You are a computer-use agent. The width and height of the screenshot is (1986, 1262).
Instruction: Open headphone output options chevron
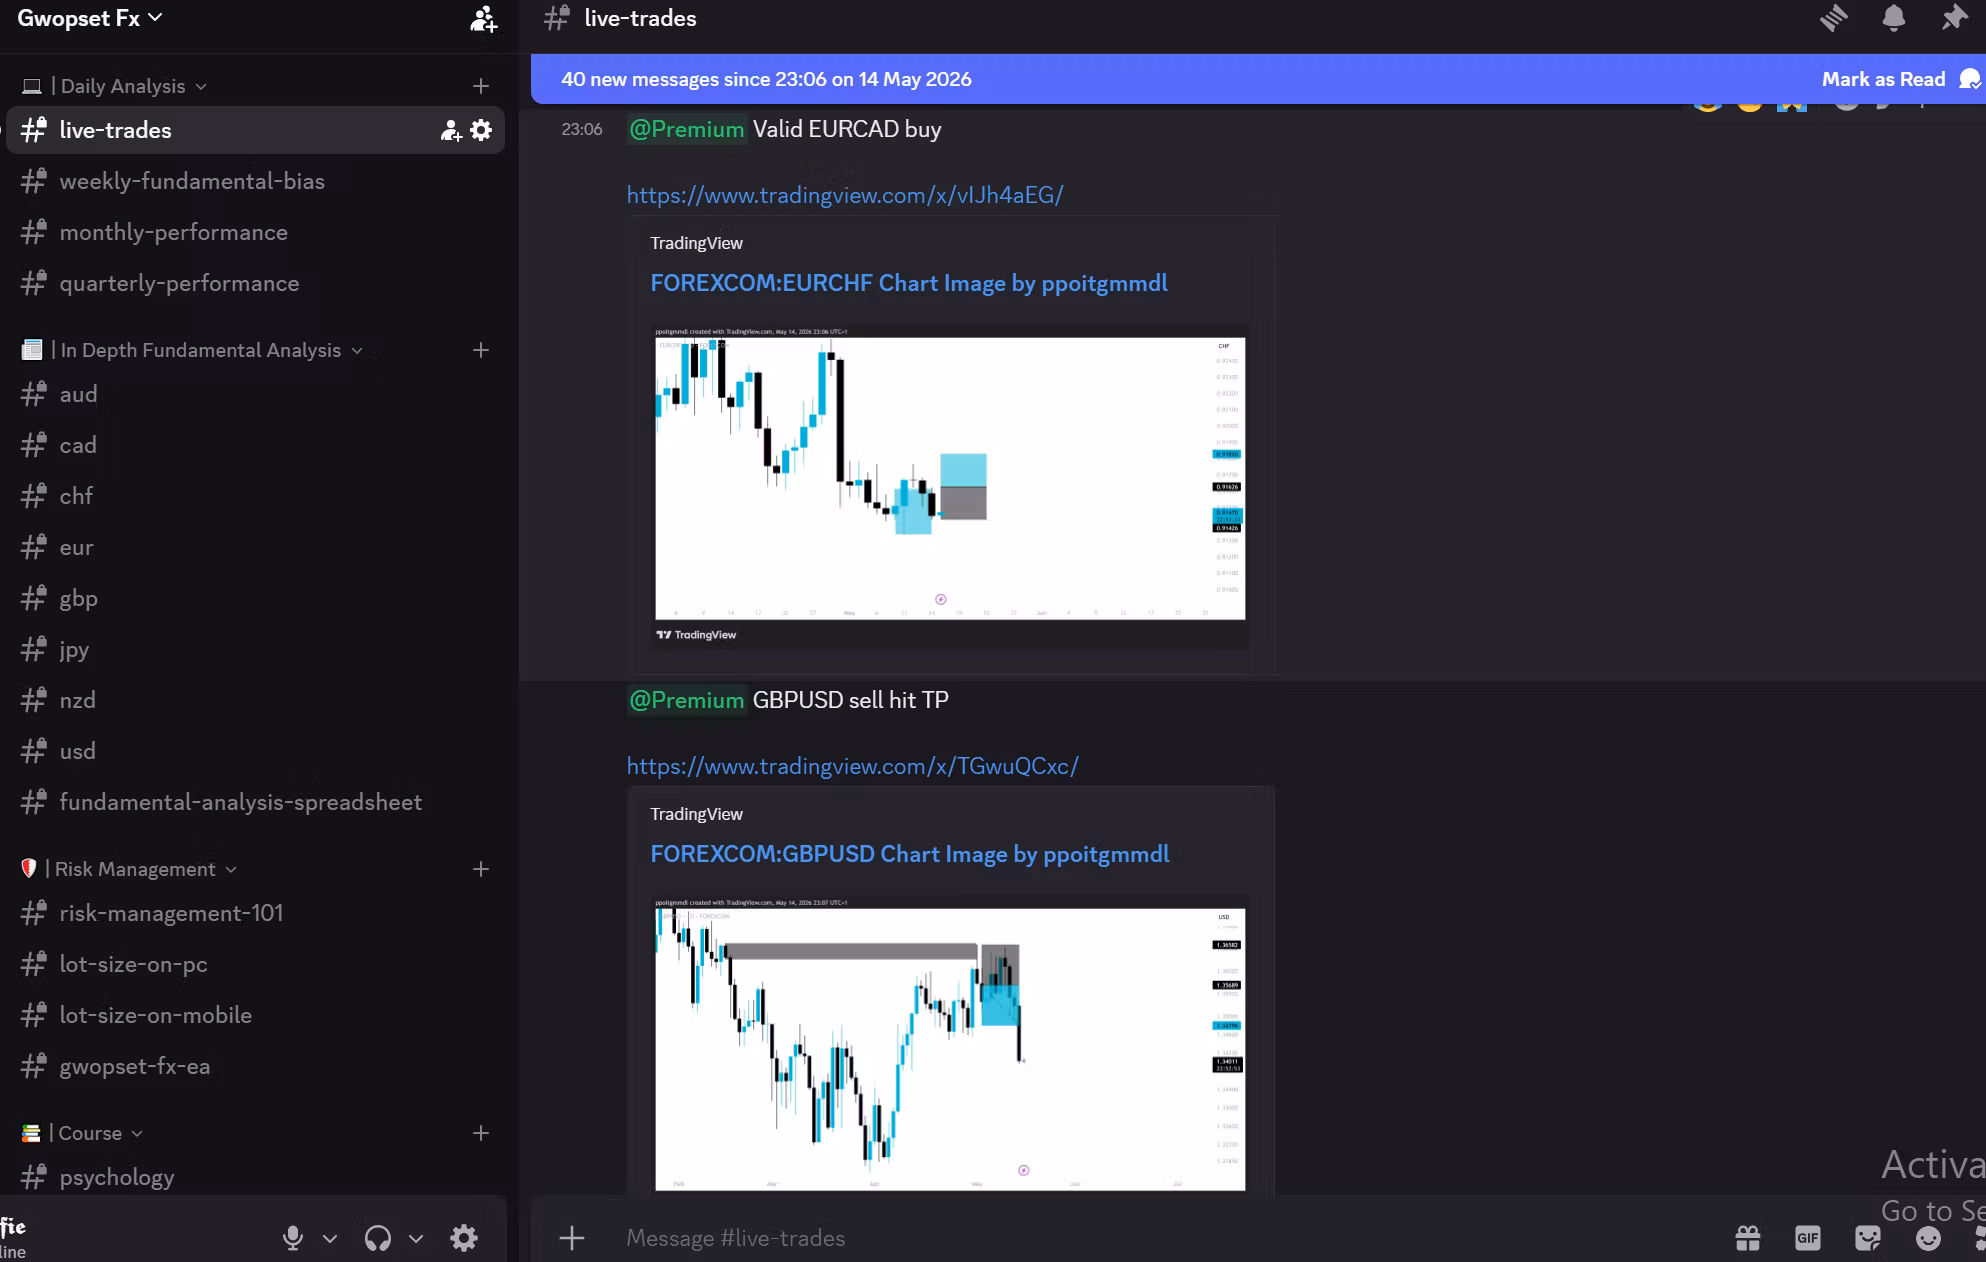(x=416, y=1239)
